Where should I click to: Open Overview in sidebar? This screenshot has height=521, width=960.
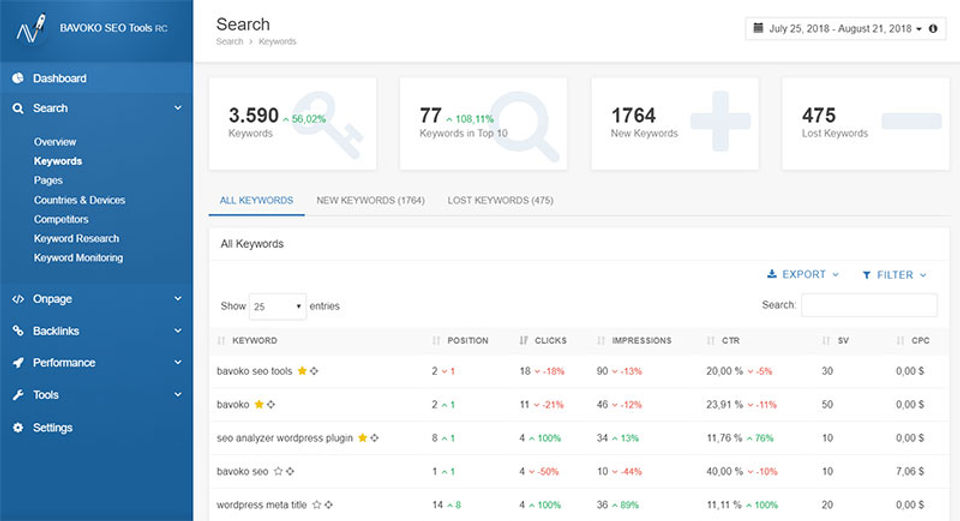55,141
